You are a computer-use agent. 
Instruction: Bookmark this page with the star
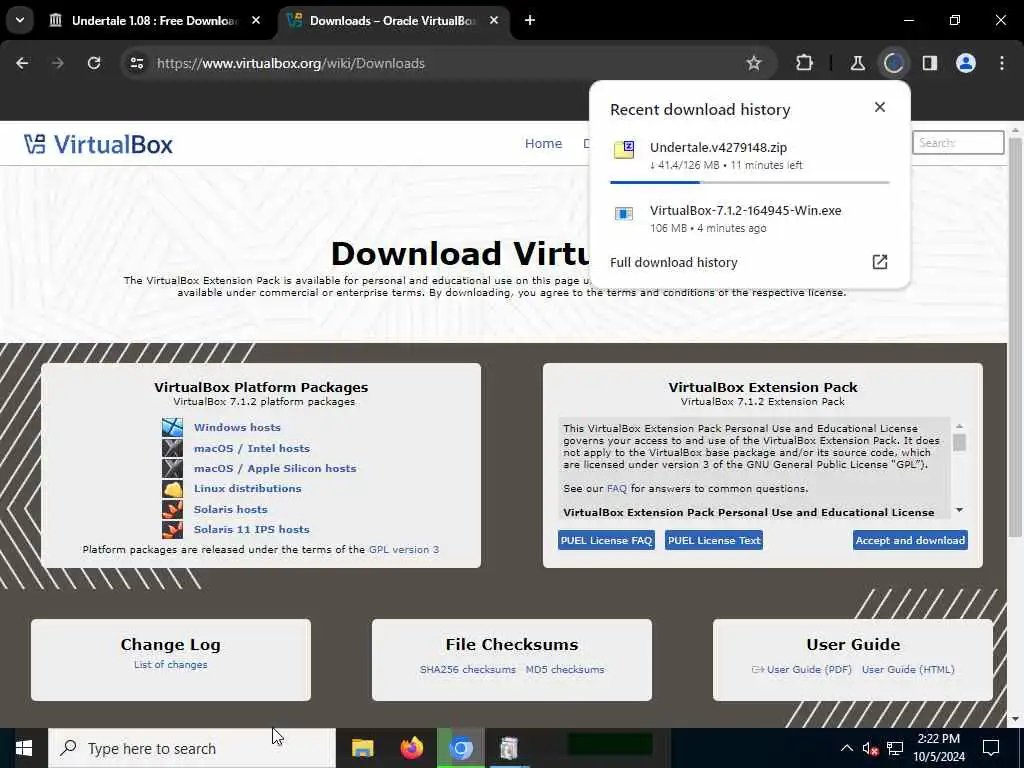coord(754,63)
